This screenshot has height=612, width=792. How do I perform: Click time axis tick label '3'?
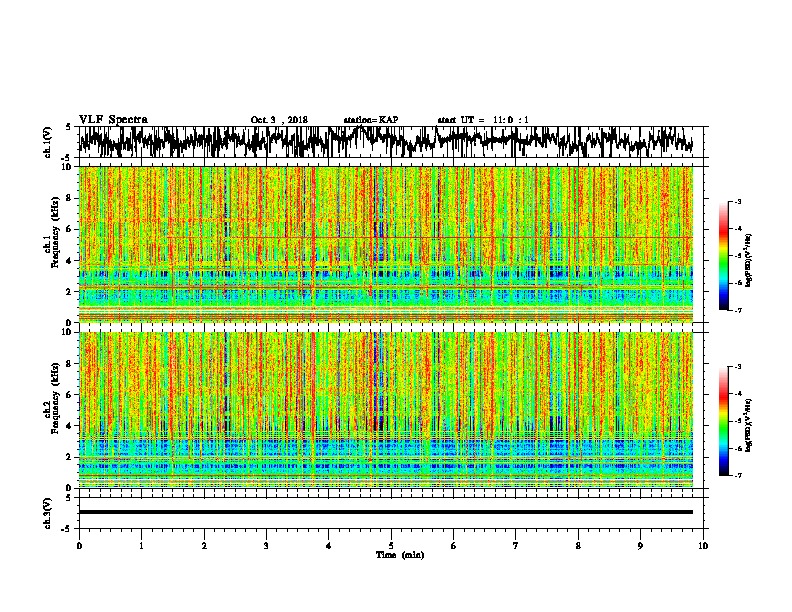click(x=266, y=546)
